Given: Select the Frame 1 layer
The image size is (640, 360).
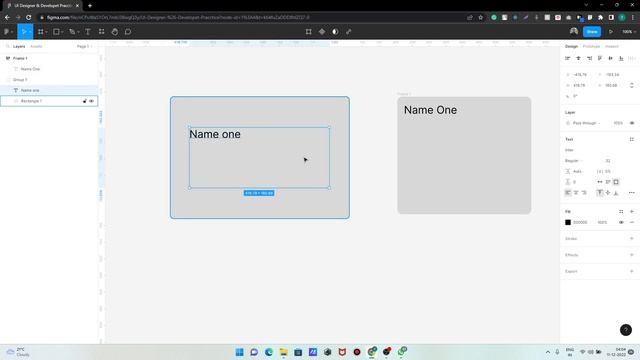Looking at the screenshot, I should (49, 58).
